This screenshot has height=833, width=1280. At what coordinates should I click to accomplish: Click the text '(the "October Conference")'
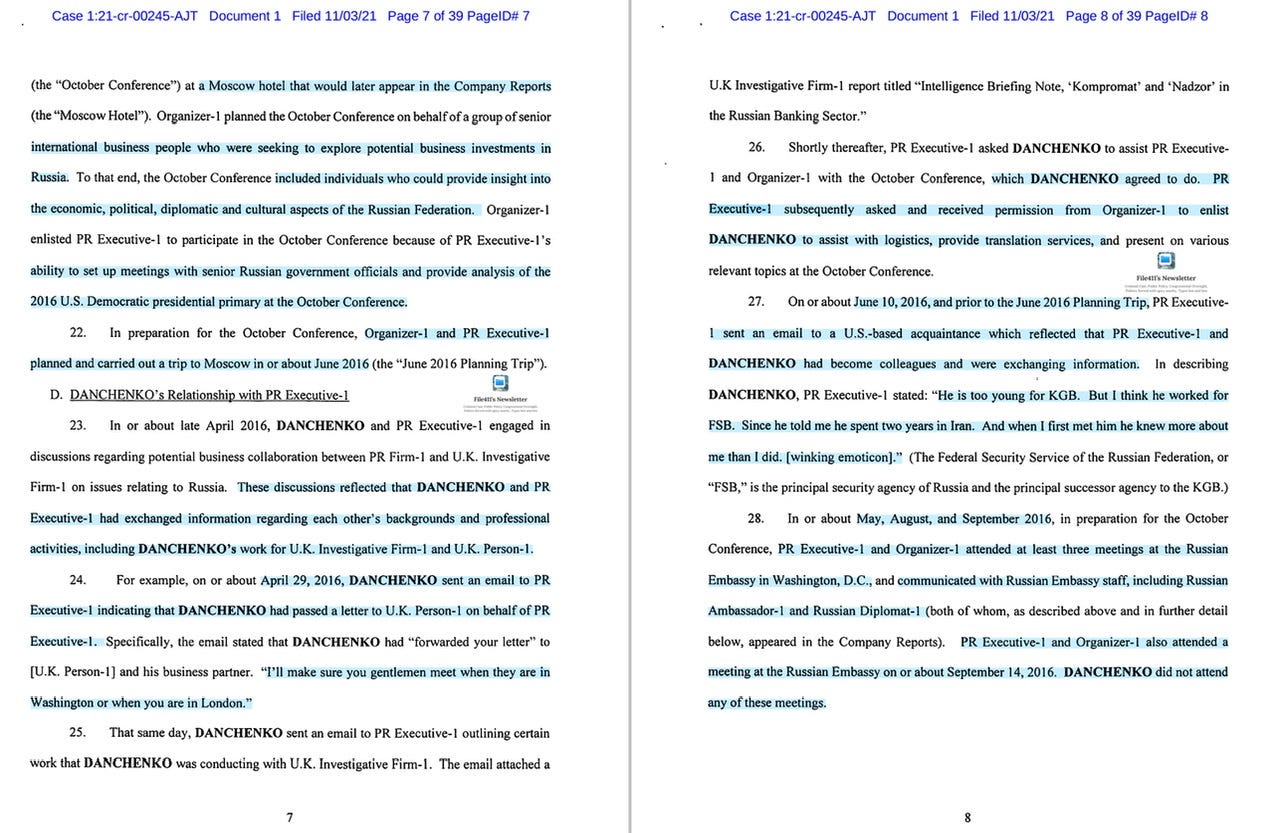(x=106, y=86)
